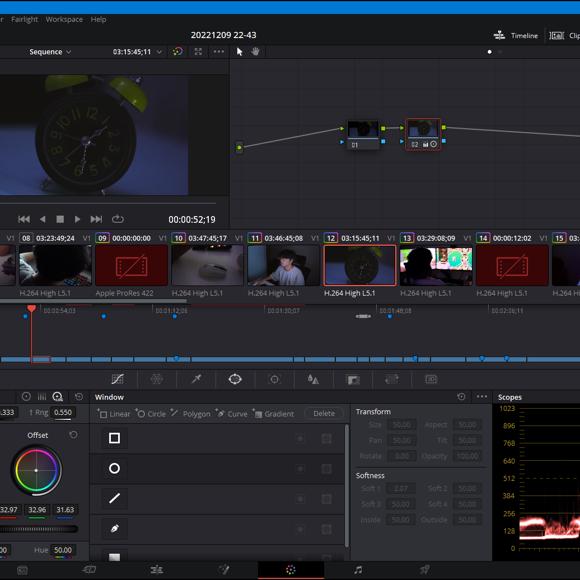Open the Fusion page icon
580x580 pixels.
pos(224,570)
